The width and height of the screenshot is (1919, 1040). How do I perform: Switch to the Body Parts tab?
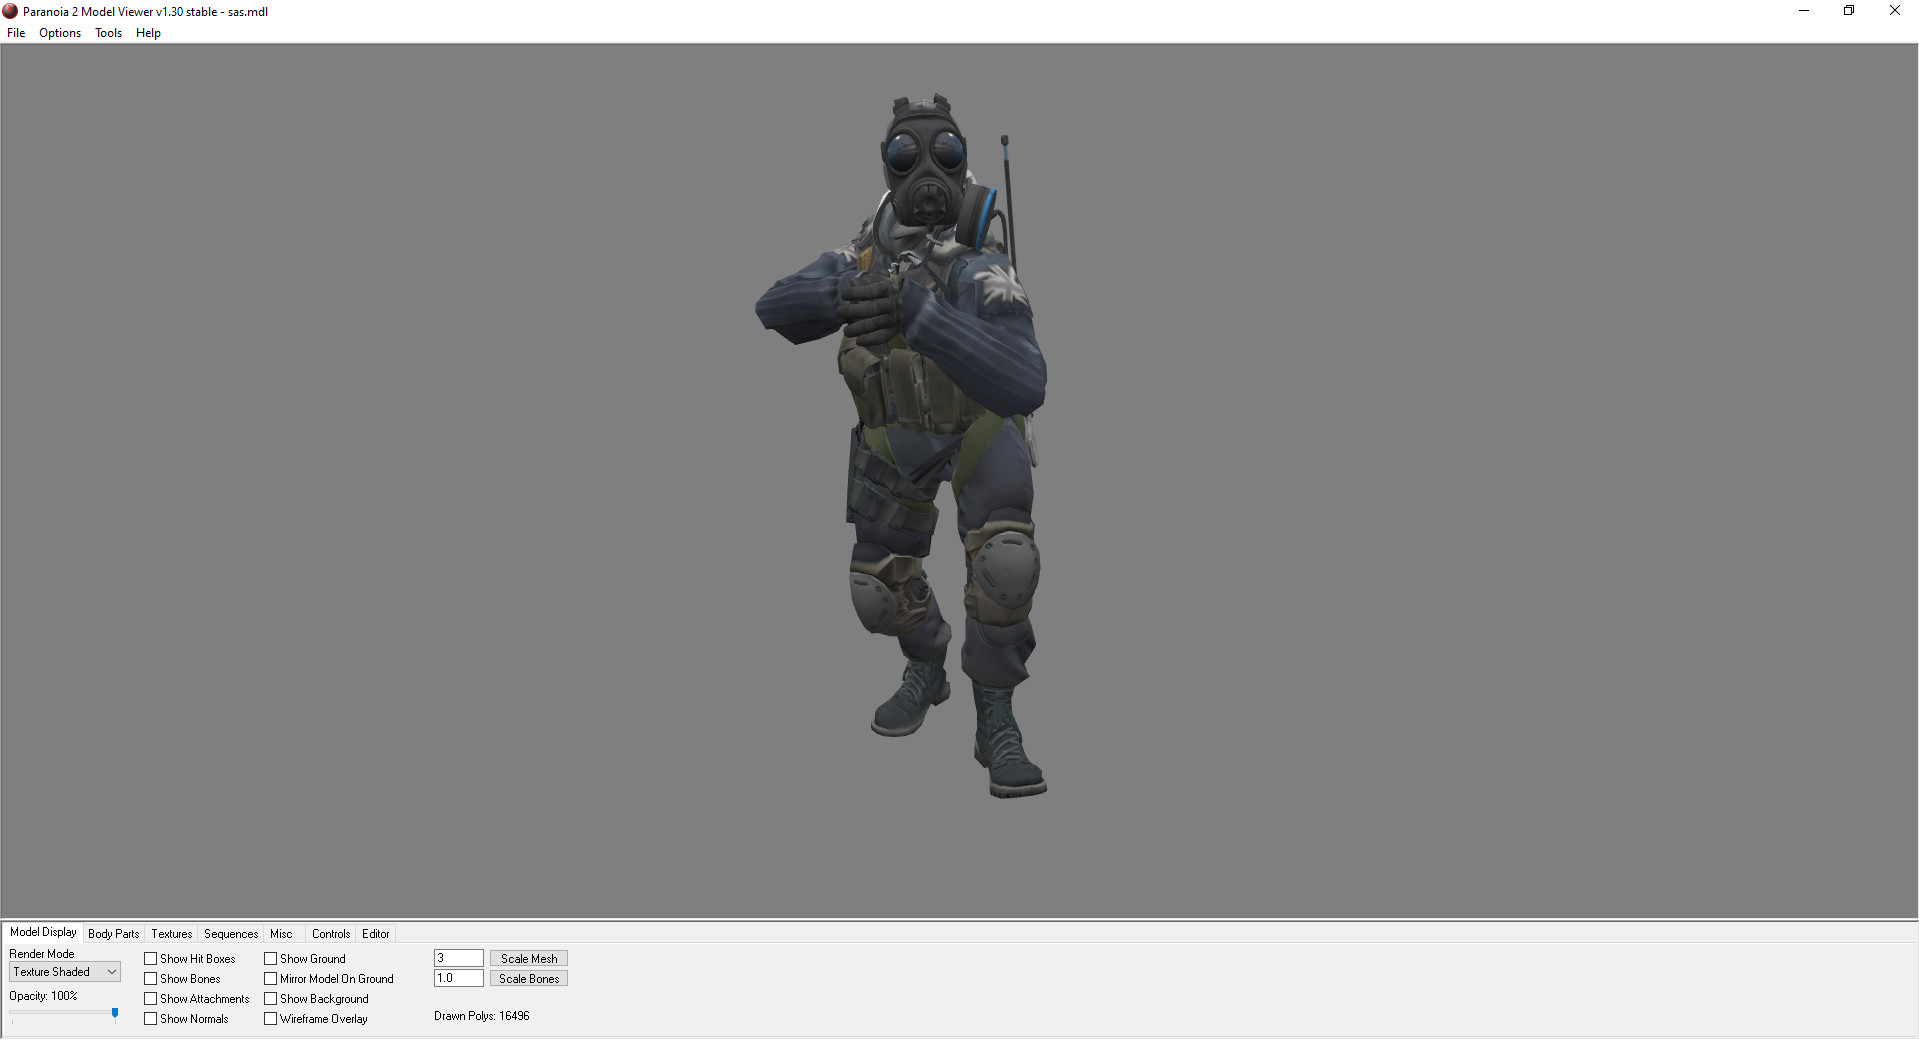114,934
